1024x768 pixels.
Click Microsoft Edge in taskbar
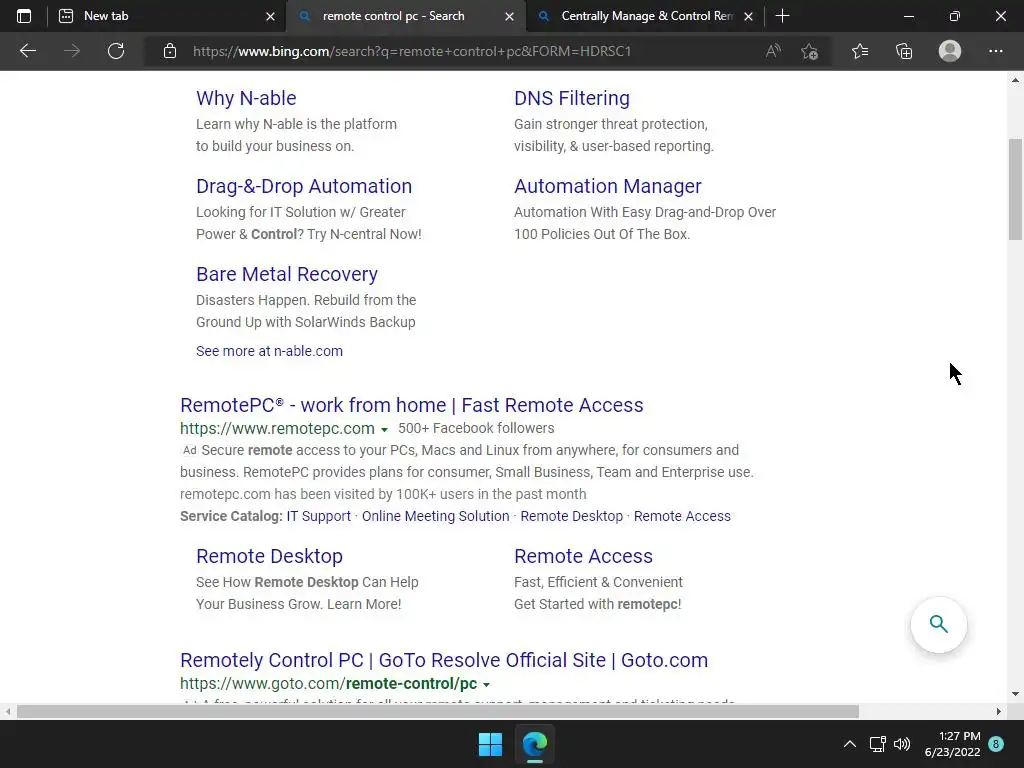pos(535,744)
